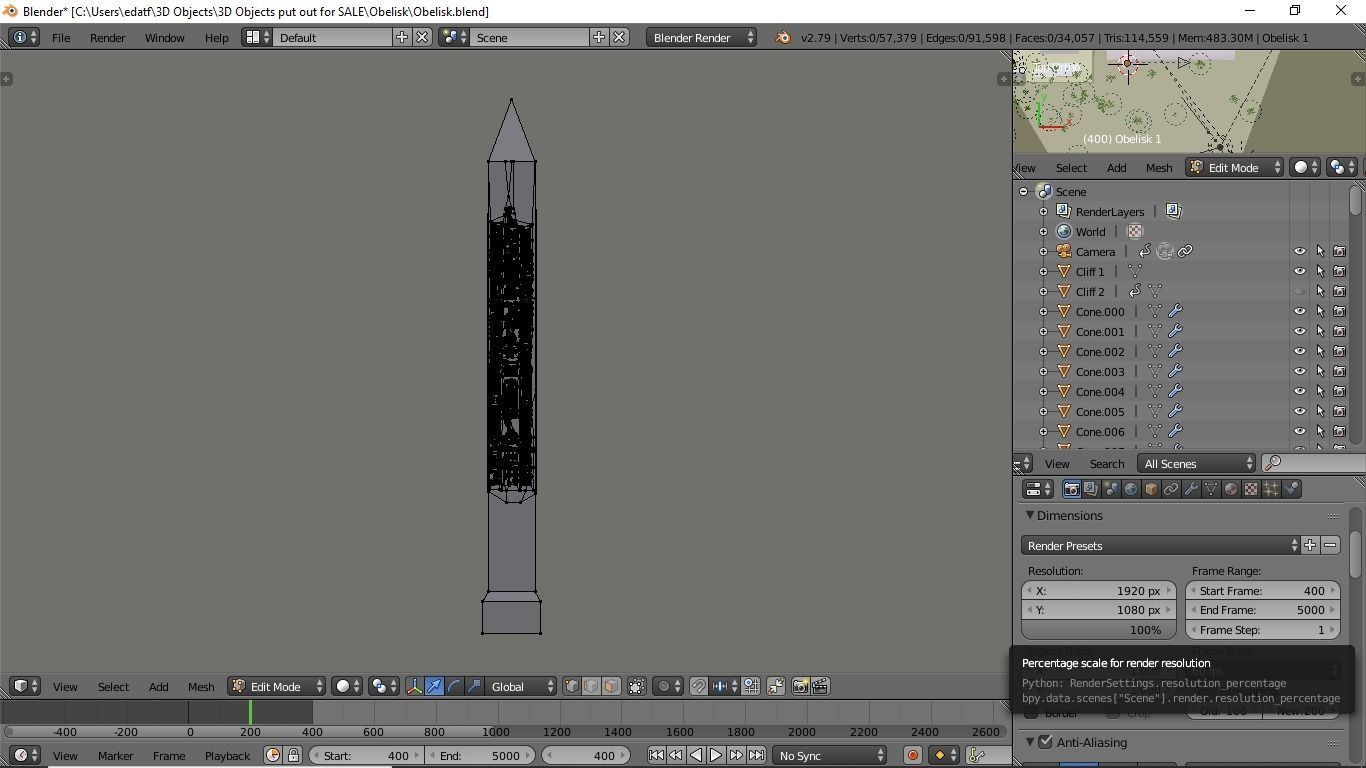
Task: Open the Render Layers properties tab icon
Action: click(1091, 489)
